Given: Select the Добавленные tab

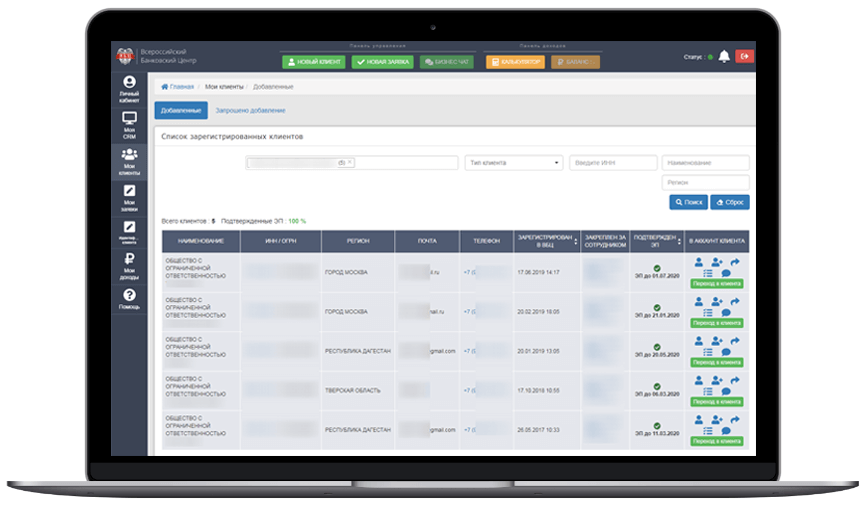Looking at the screenshot, I should click(181, 110).
